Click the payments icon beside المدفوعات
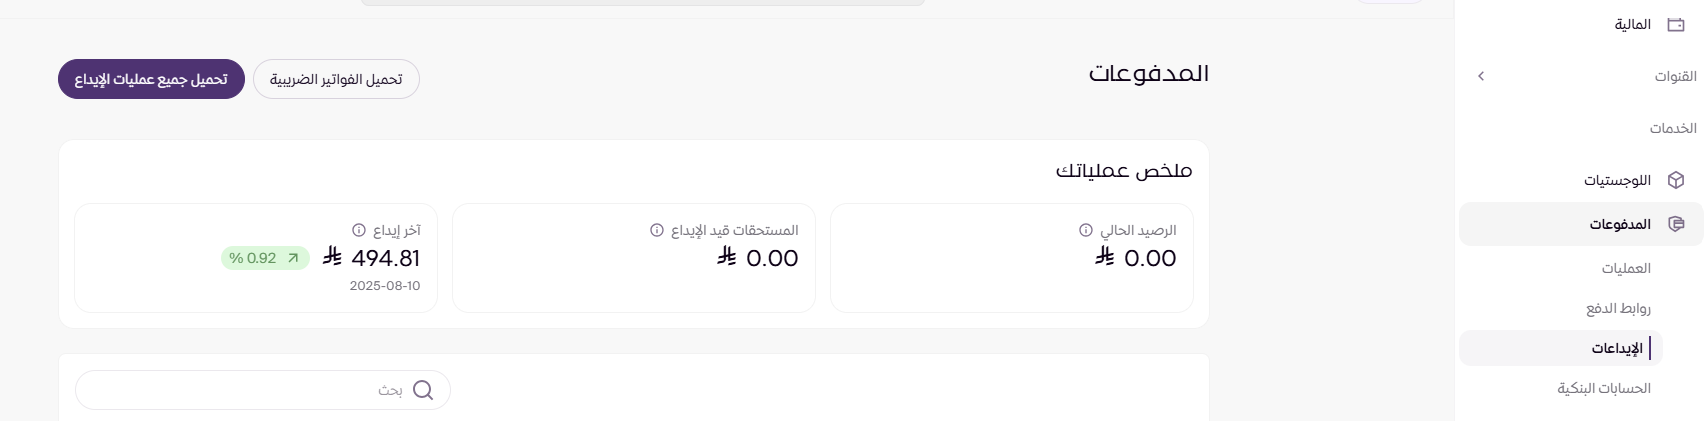1708x421 pixels. (1677, 224)
